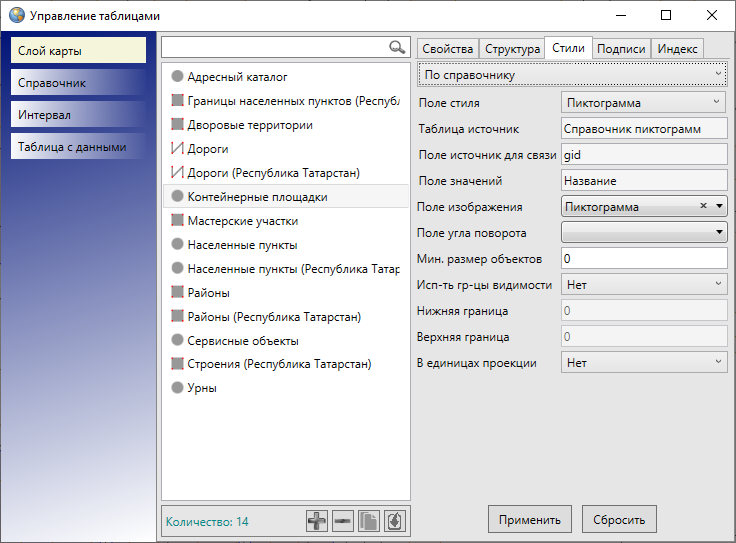Screen dimensions: 736x543
Task: Open the В единицах проекции dropdown
Action: click(x=643, y=362)
